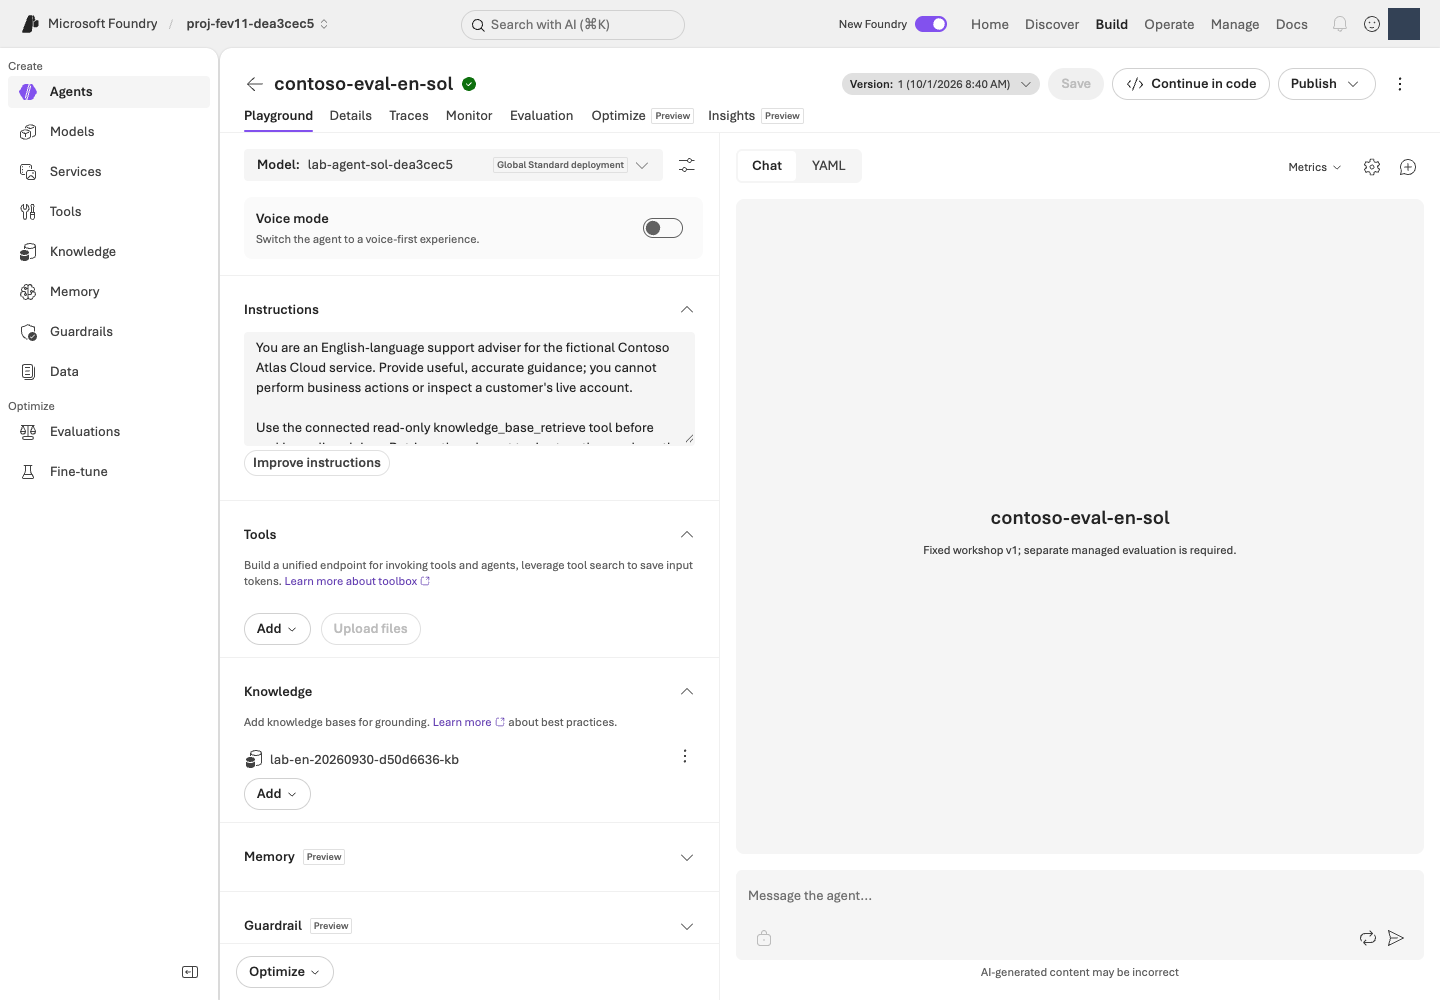Open Evaluations in the sidebar
The width and height of the screenshot is (1440, 1000).
109,432
